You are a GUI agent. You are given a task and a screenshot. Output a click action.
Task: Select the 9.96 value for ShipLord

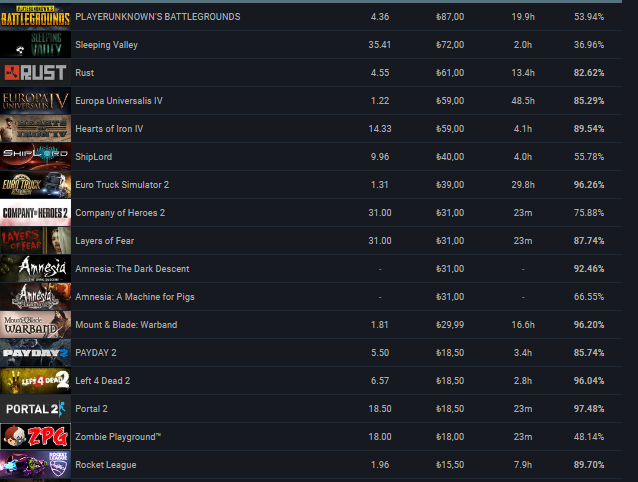380,157
